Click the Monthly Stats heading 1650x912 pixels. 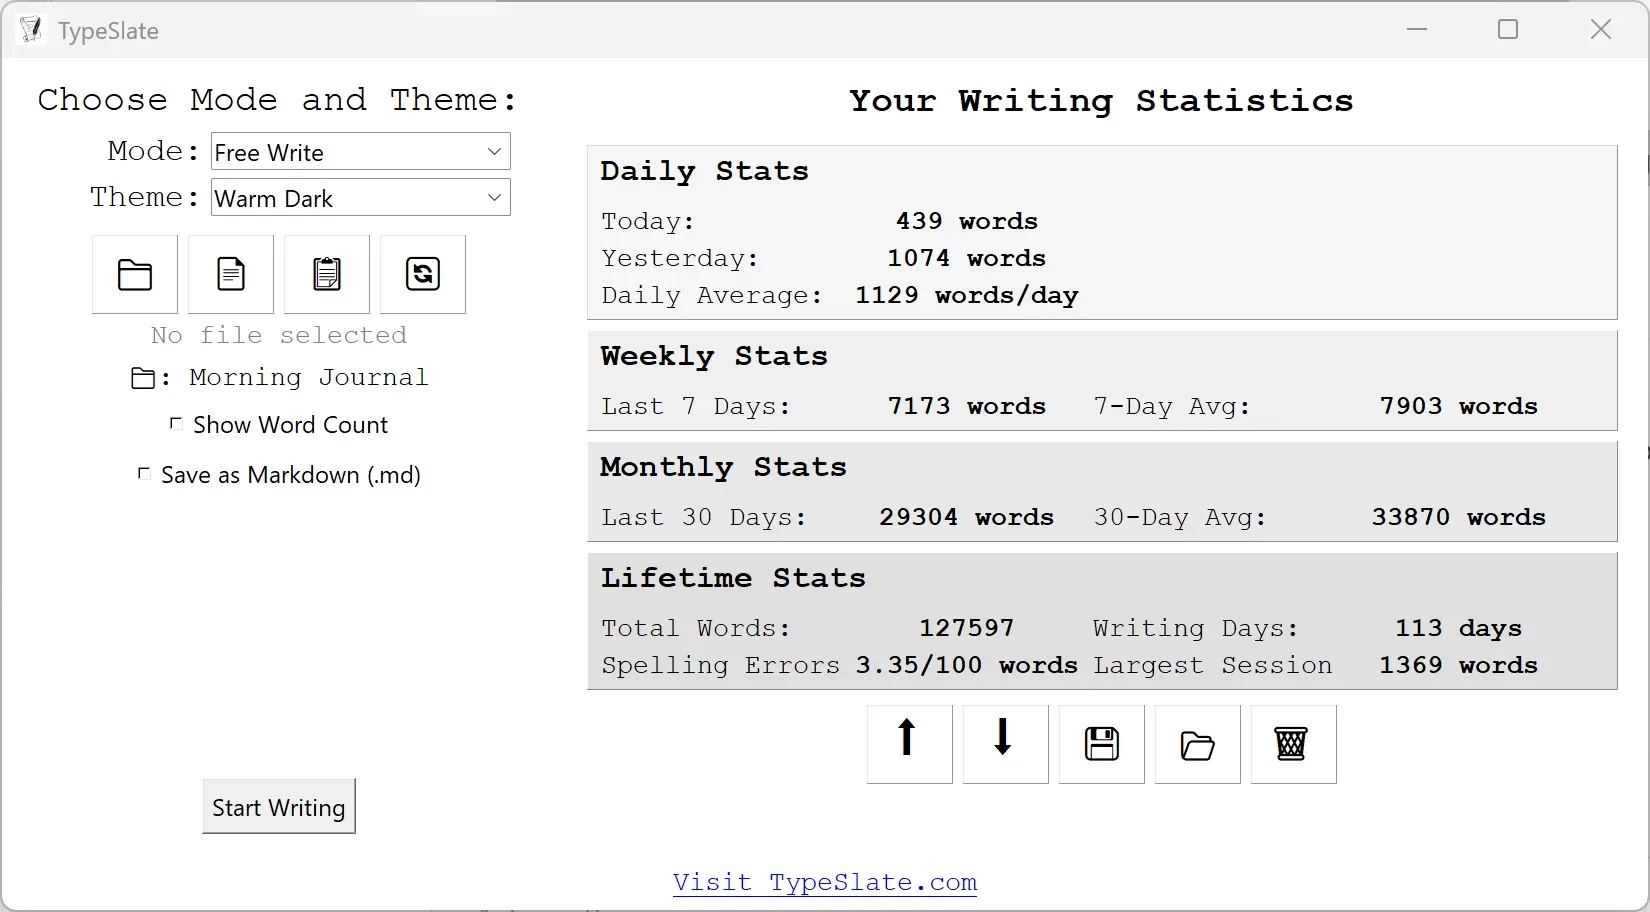(x=723, y=467)
